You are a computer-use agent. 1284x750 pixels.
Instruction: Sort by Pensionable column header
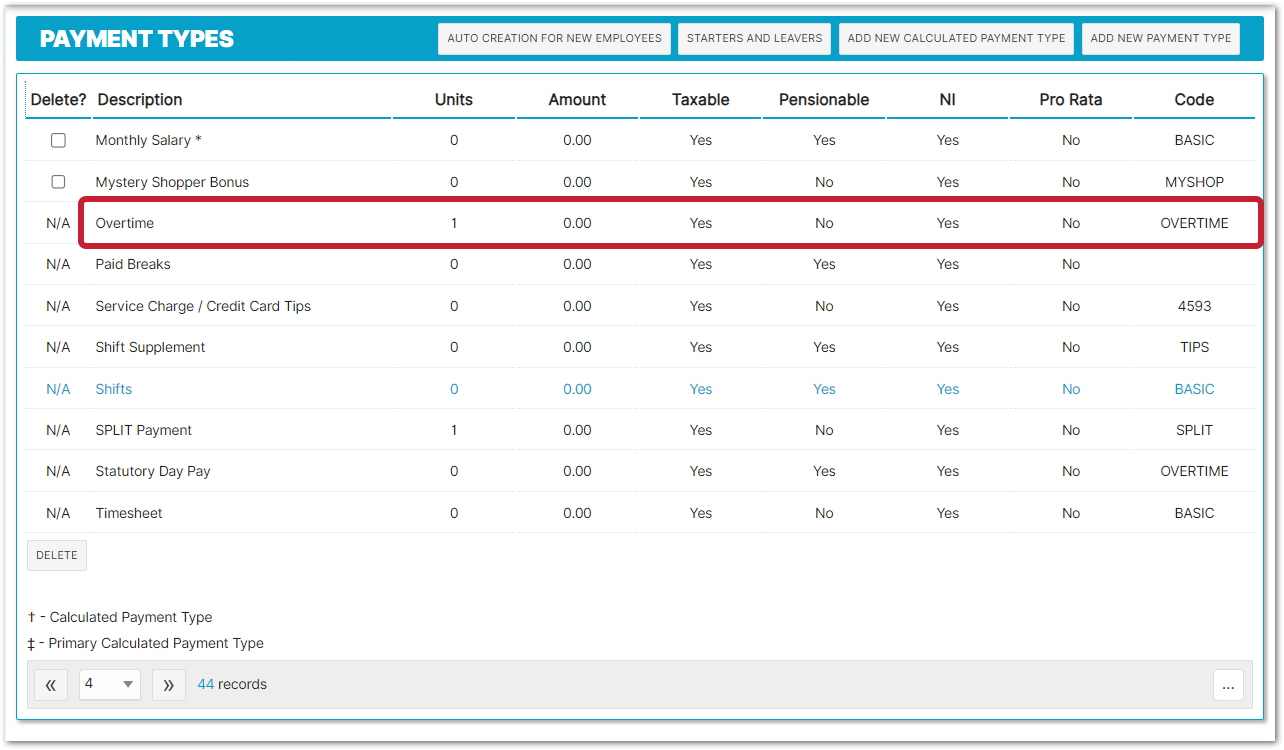(x=824, y=100)
